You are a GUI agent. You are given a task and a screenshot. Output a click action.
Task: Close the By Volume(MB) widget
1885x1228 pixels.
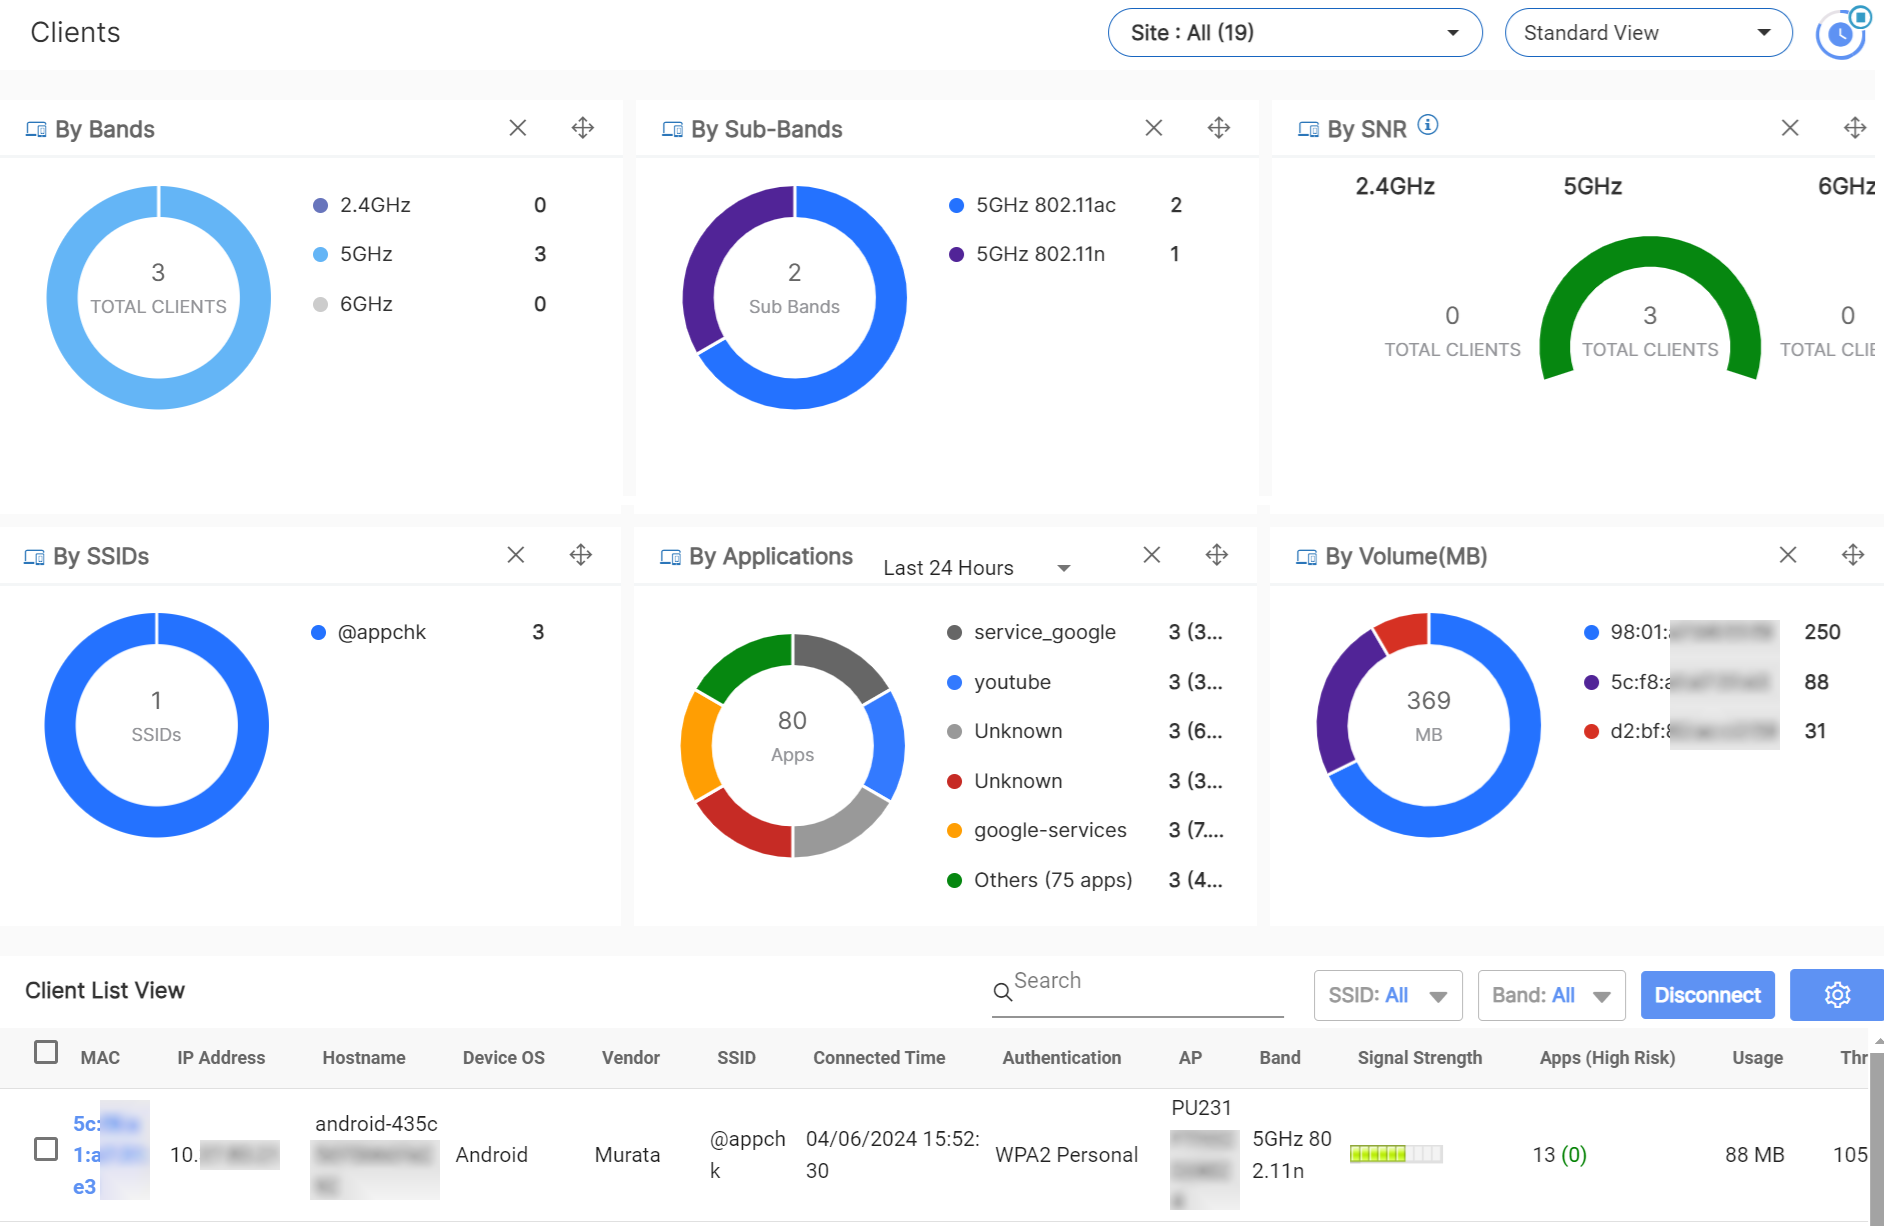pos(1788,555)
